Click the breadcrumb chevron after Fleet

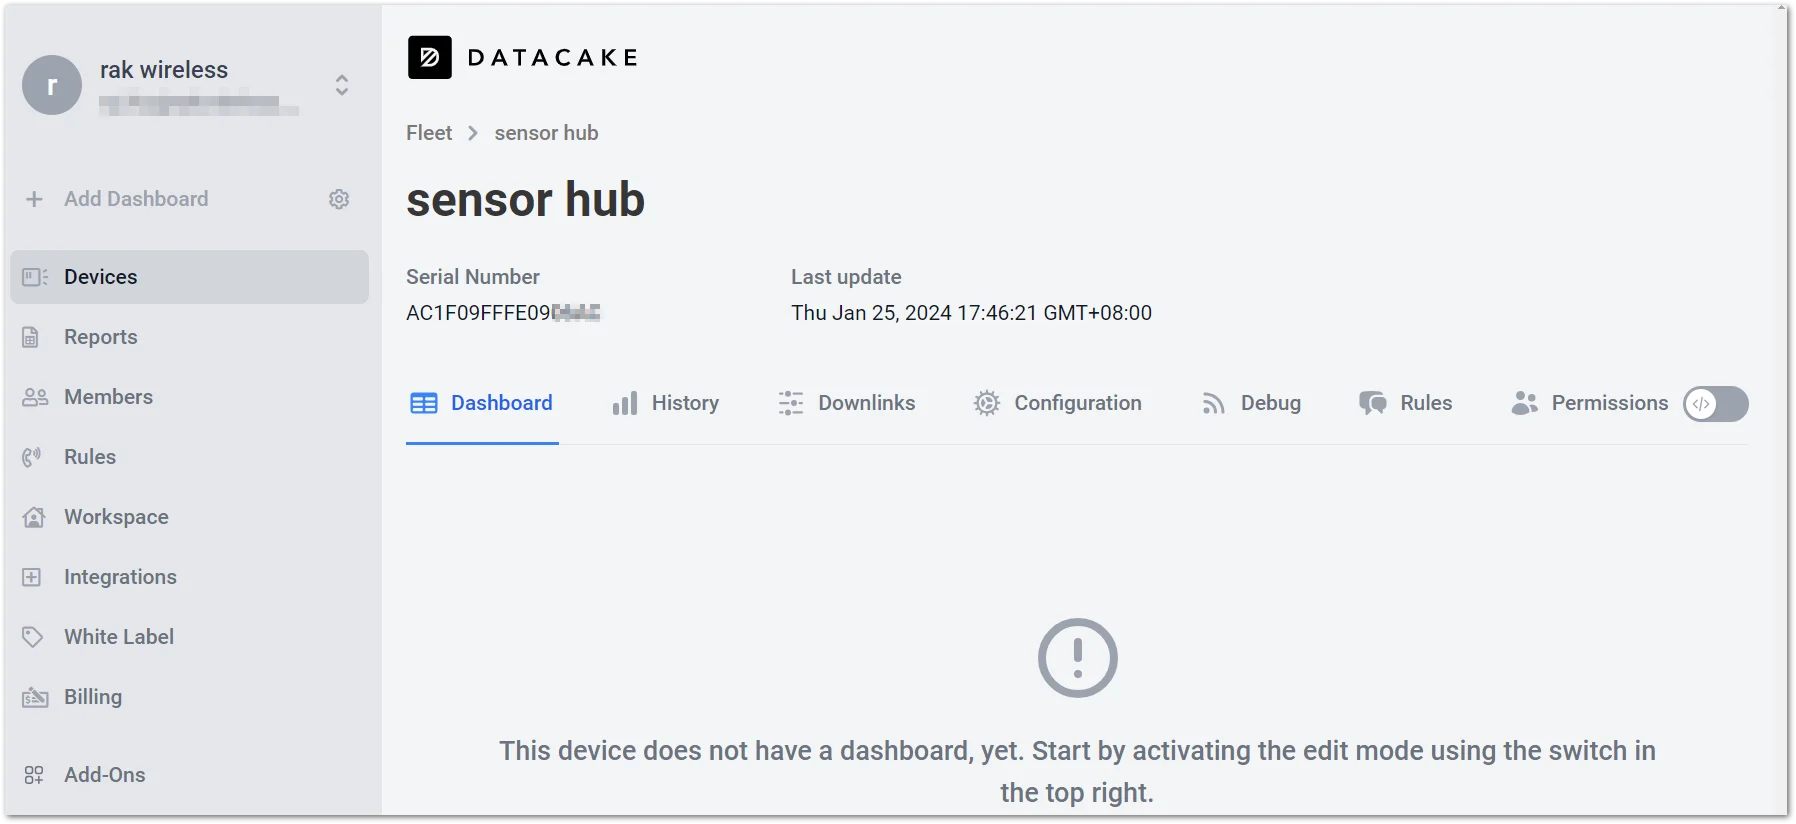473,133
